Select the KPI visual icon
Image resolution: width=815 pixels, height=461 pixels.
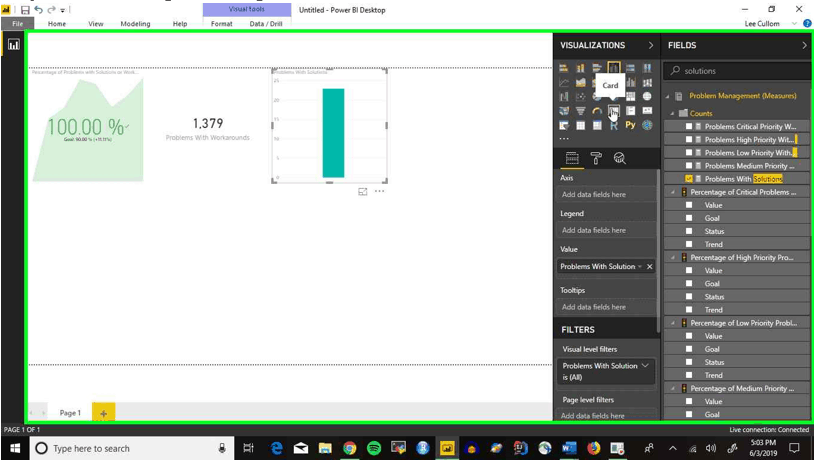pyautogui.click(x=647, y=111)
